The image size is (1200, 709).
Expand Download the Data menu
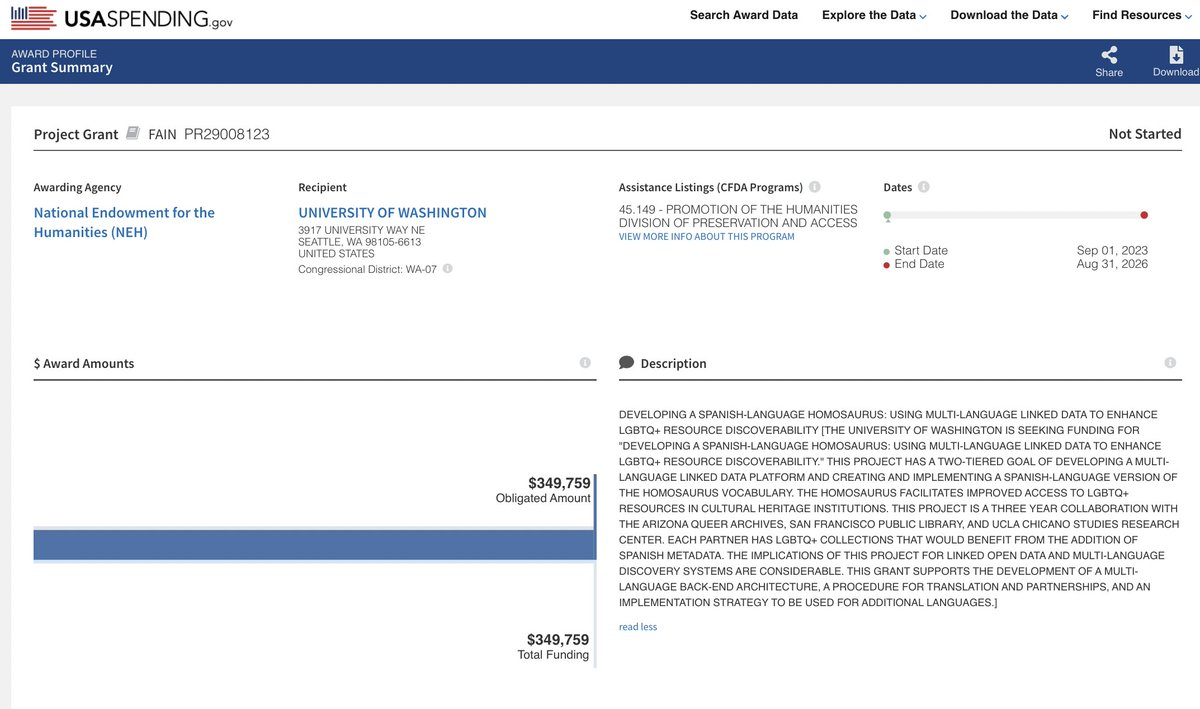tap(1009, 15)
